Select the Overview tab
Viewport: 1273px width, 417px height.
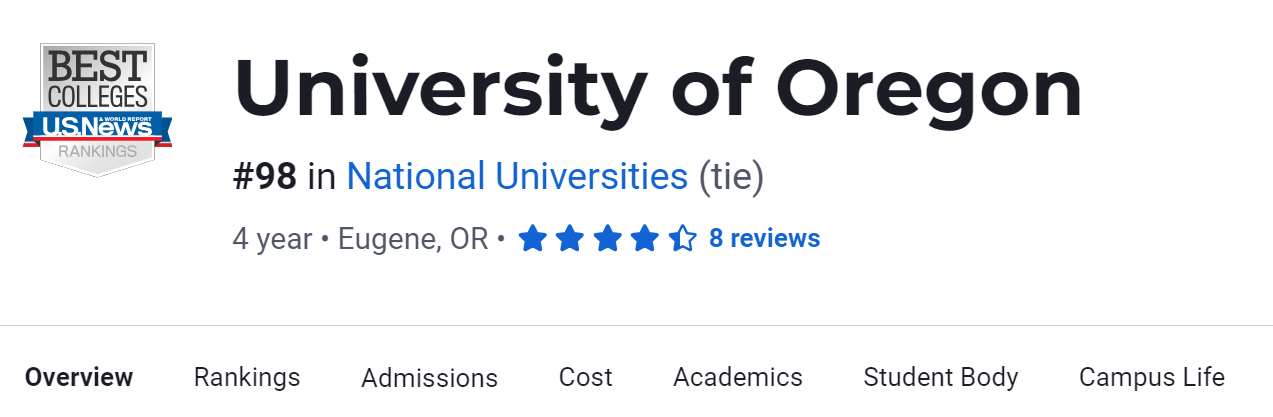pyautogui.click(x=79, y=377)
